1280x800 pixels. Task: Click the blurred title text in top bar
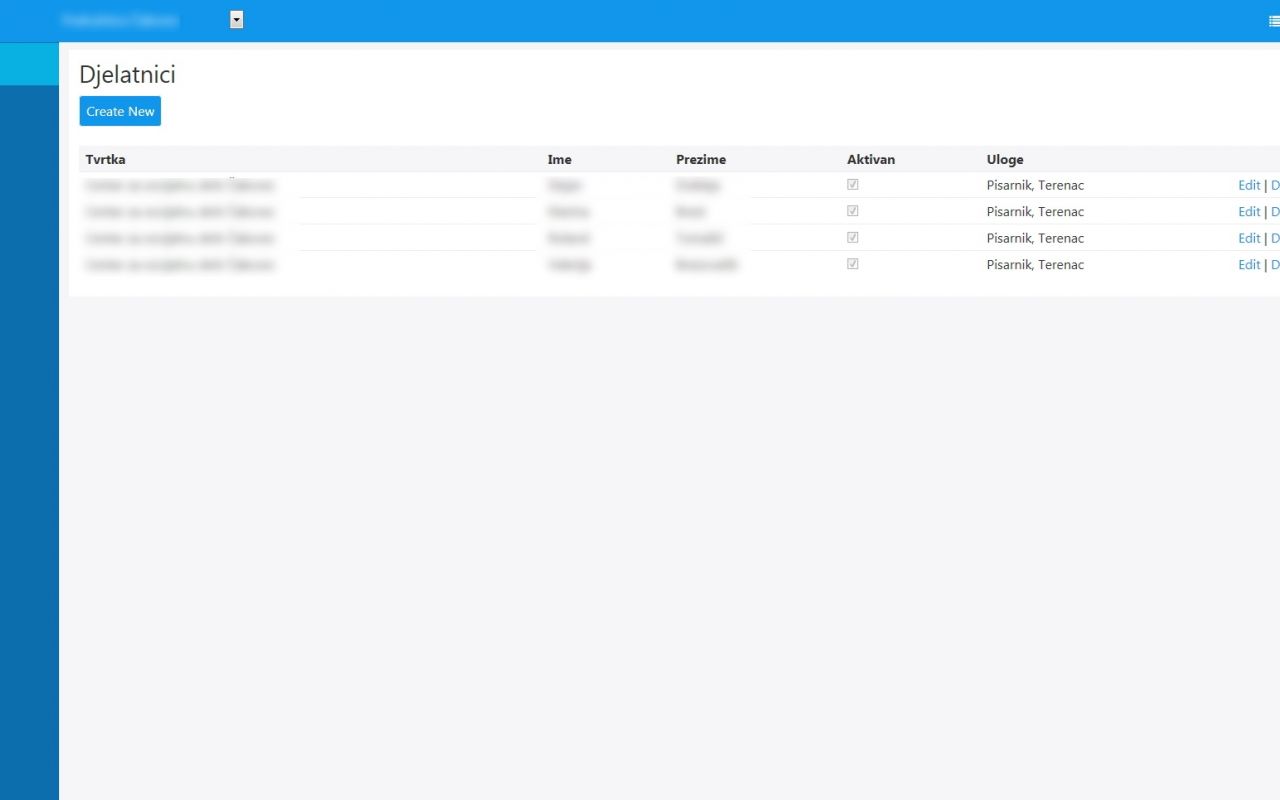(x=120, y=20)
